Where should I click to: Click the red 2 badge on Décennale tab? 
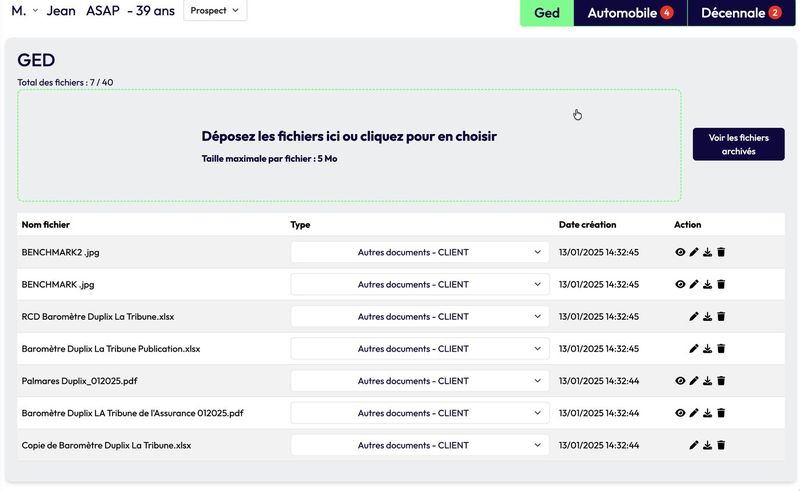774,12
